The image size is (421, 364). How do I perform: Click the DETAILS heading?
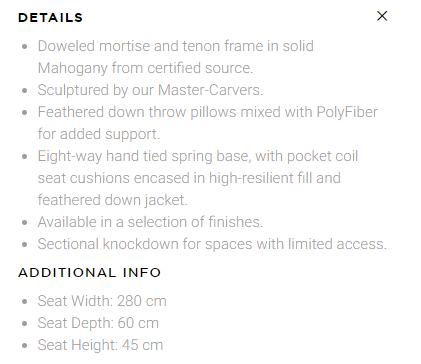pos(50,18)
